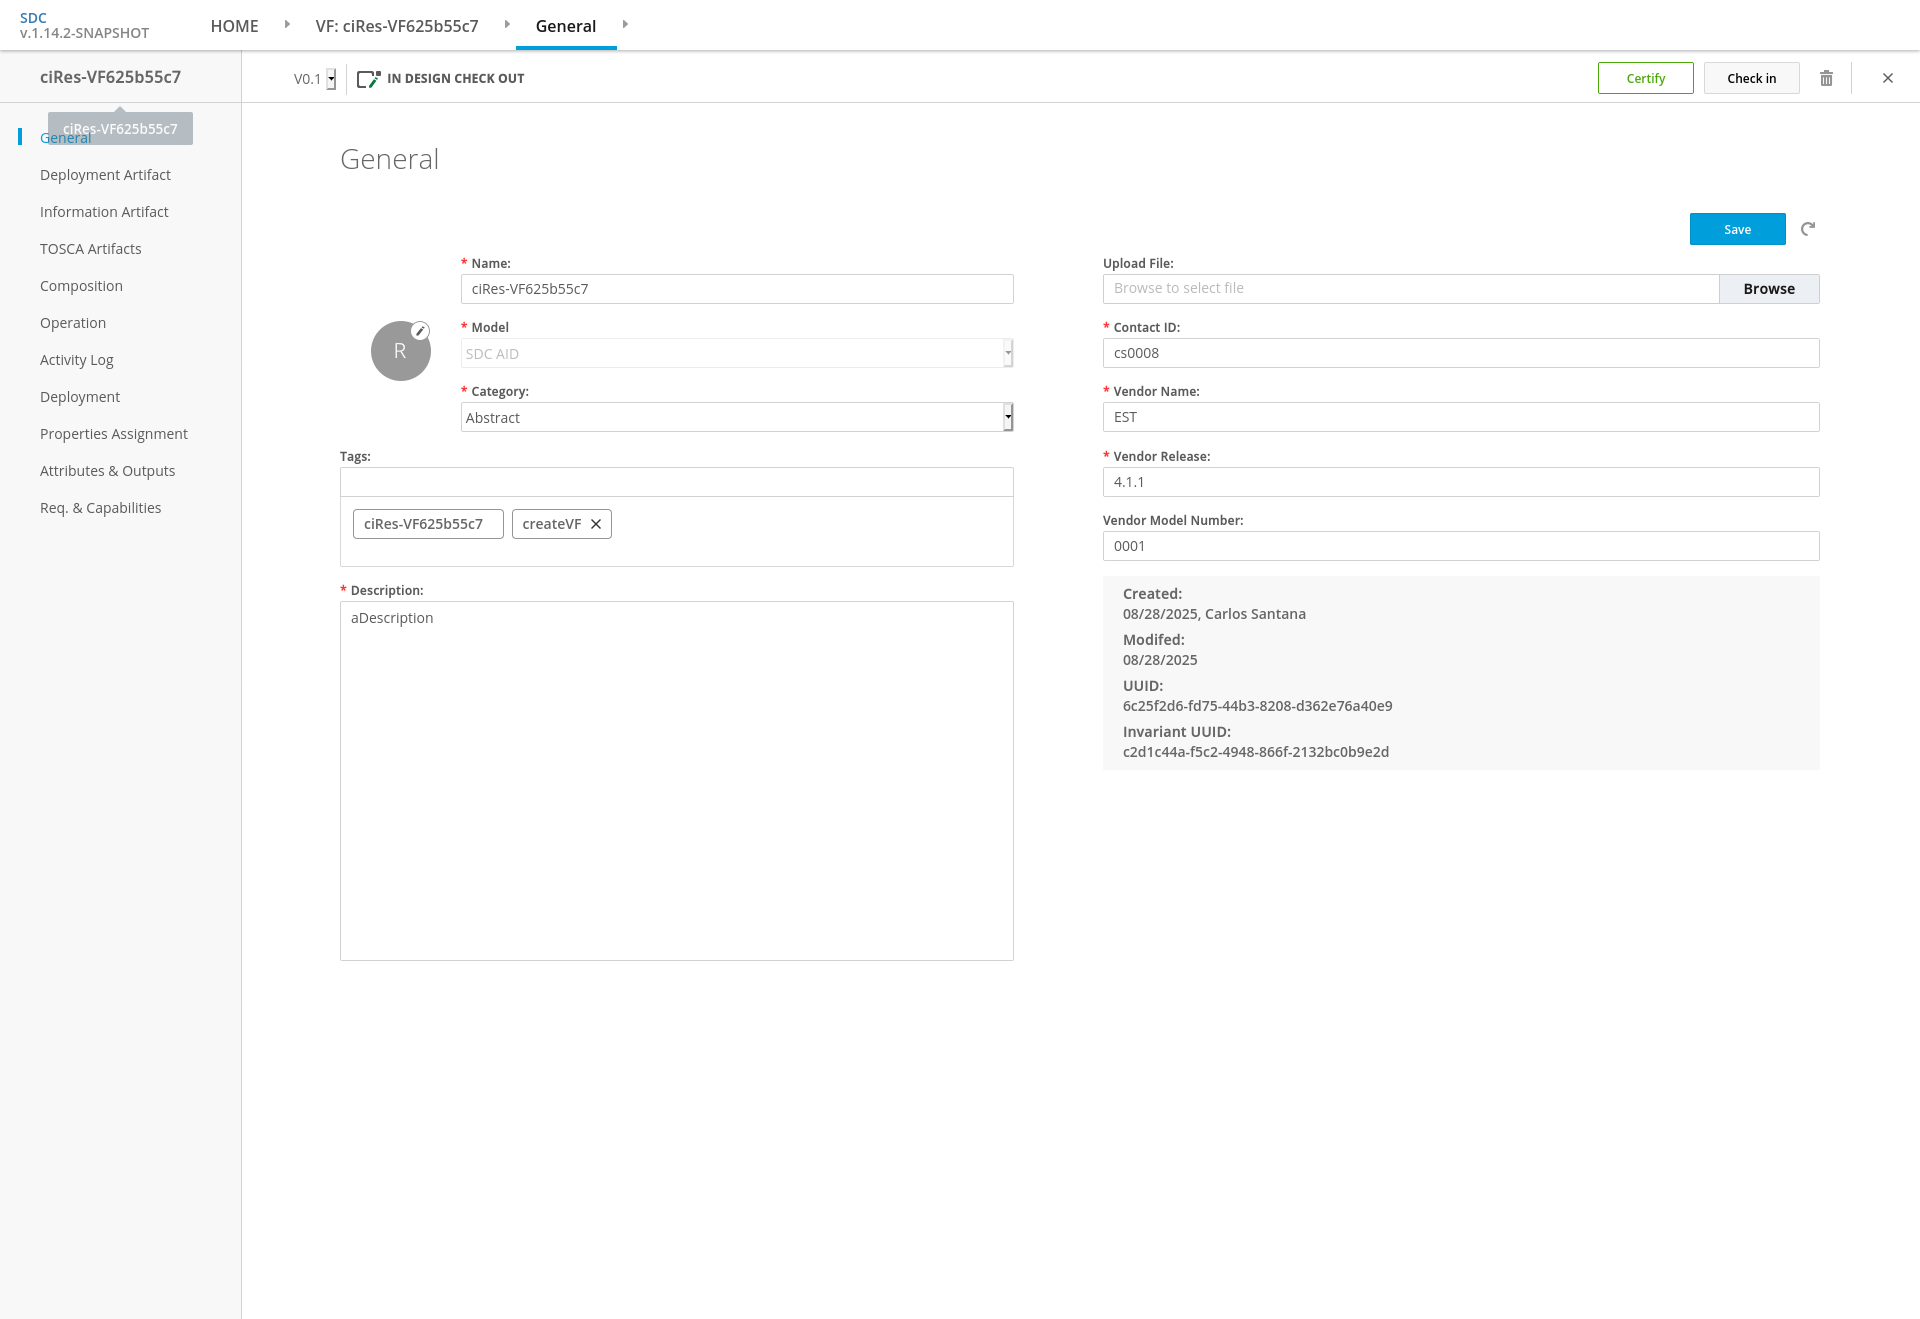
Task: Click into the Vendor Release field
Action: [x=1461, y=482]
